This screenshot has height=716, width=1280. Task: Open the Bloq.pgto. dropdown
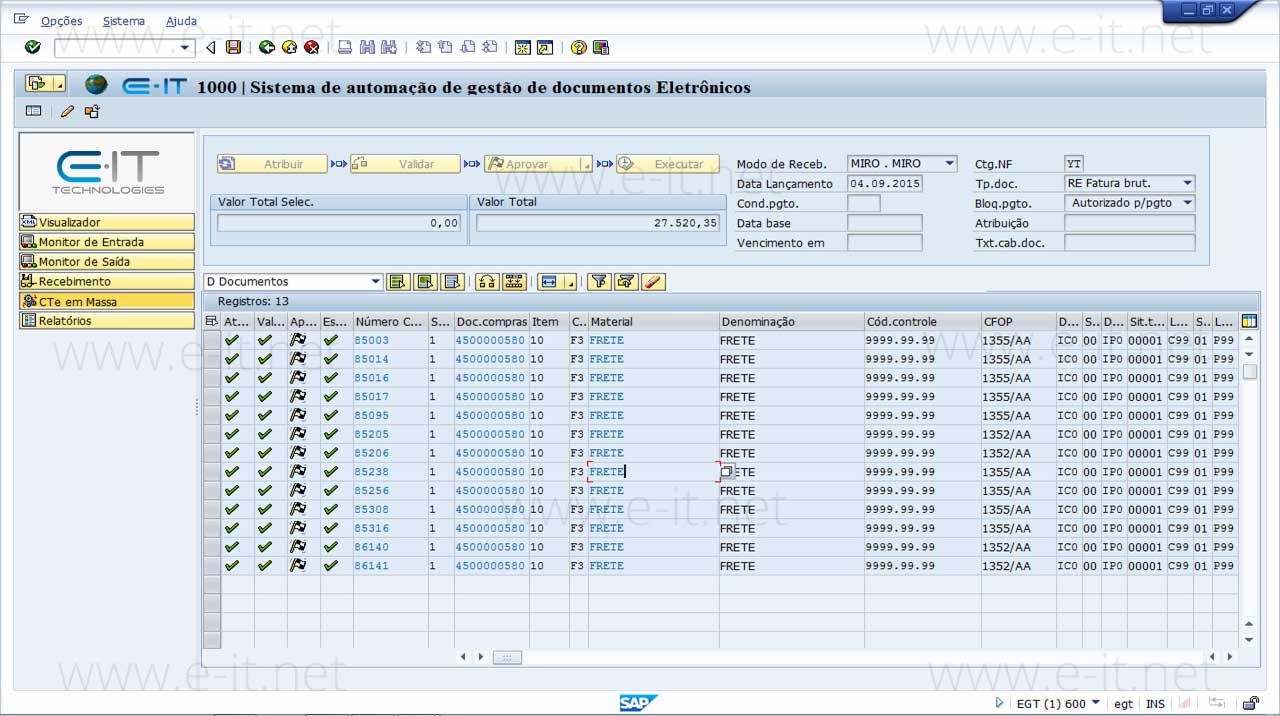pos(1187,203)
